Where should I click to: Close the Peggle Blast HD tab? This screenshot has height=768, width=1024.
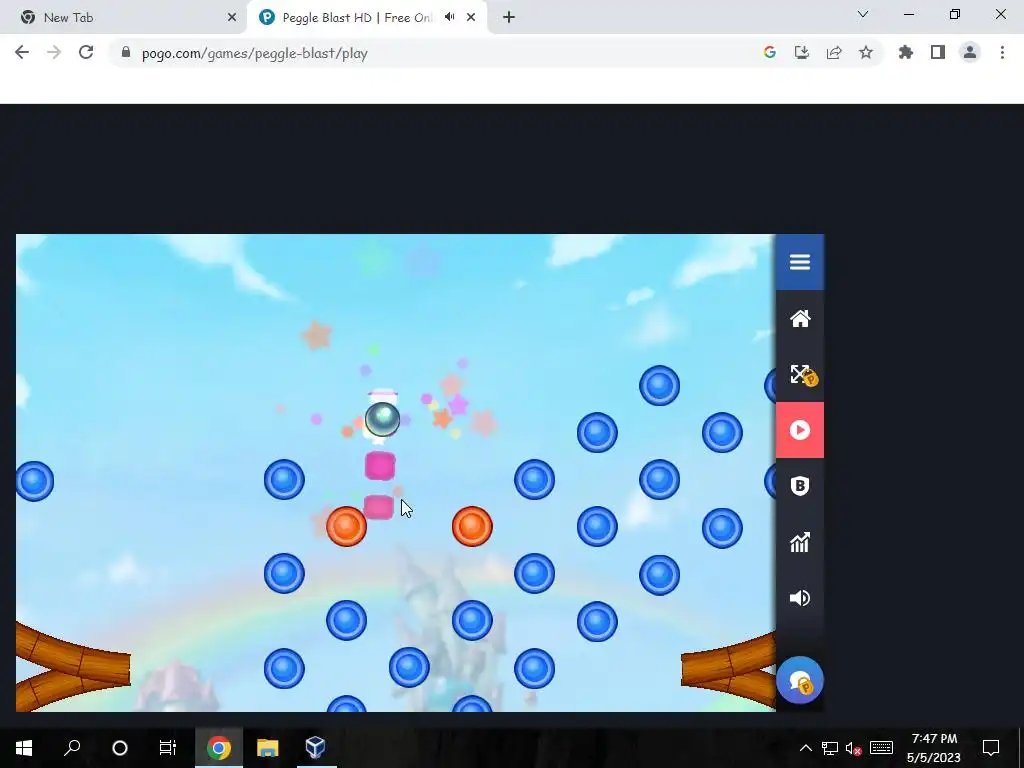tap(471, 18)
